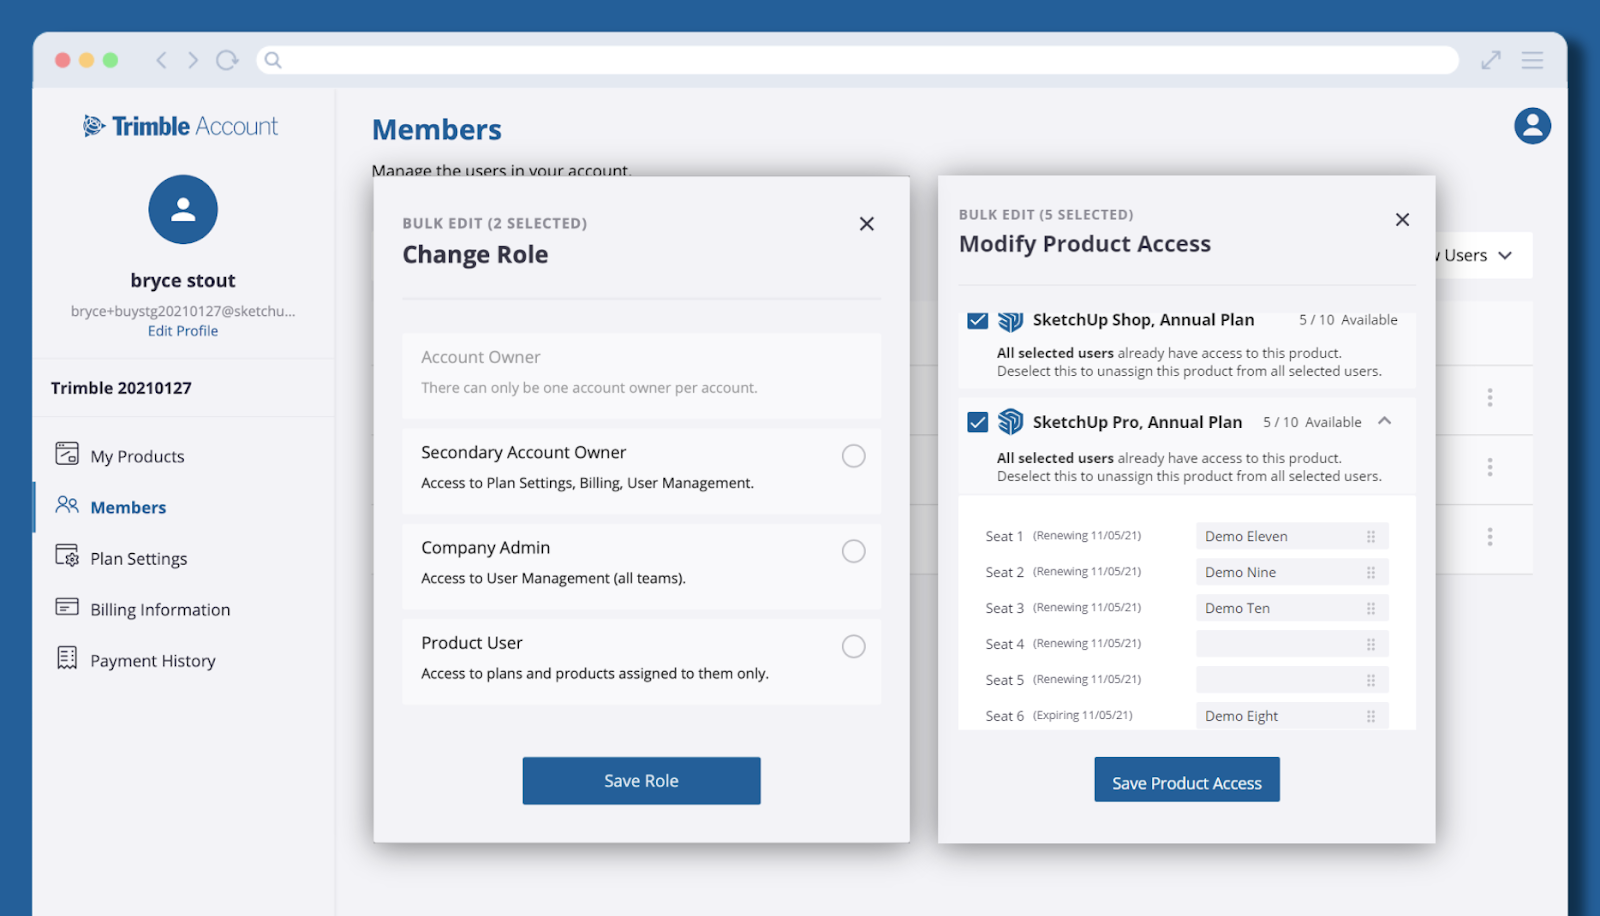
Task: Click the "Members" page heading
Action: coord(437,130)
